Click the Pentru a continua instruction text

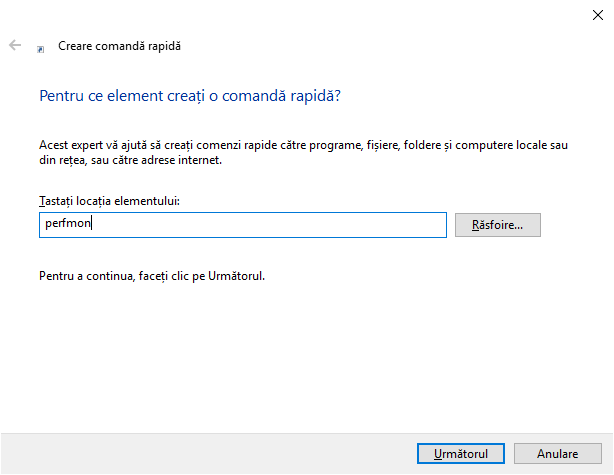[152, 276]
